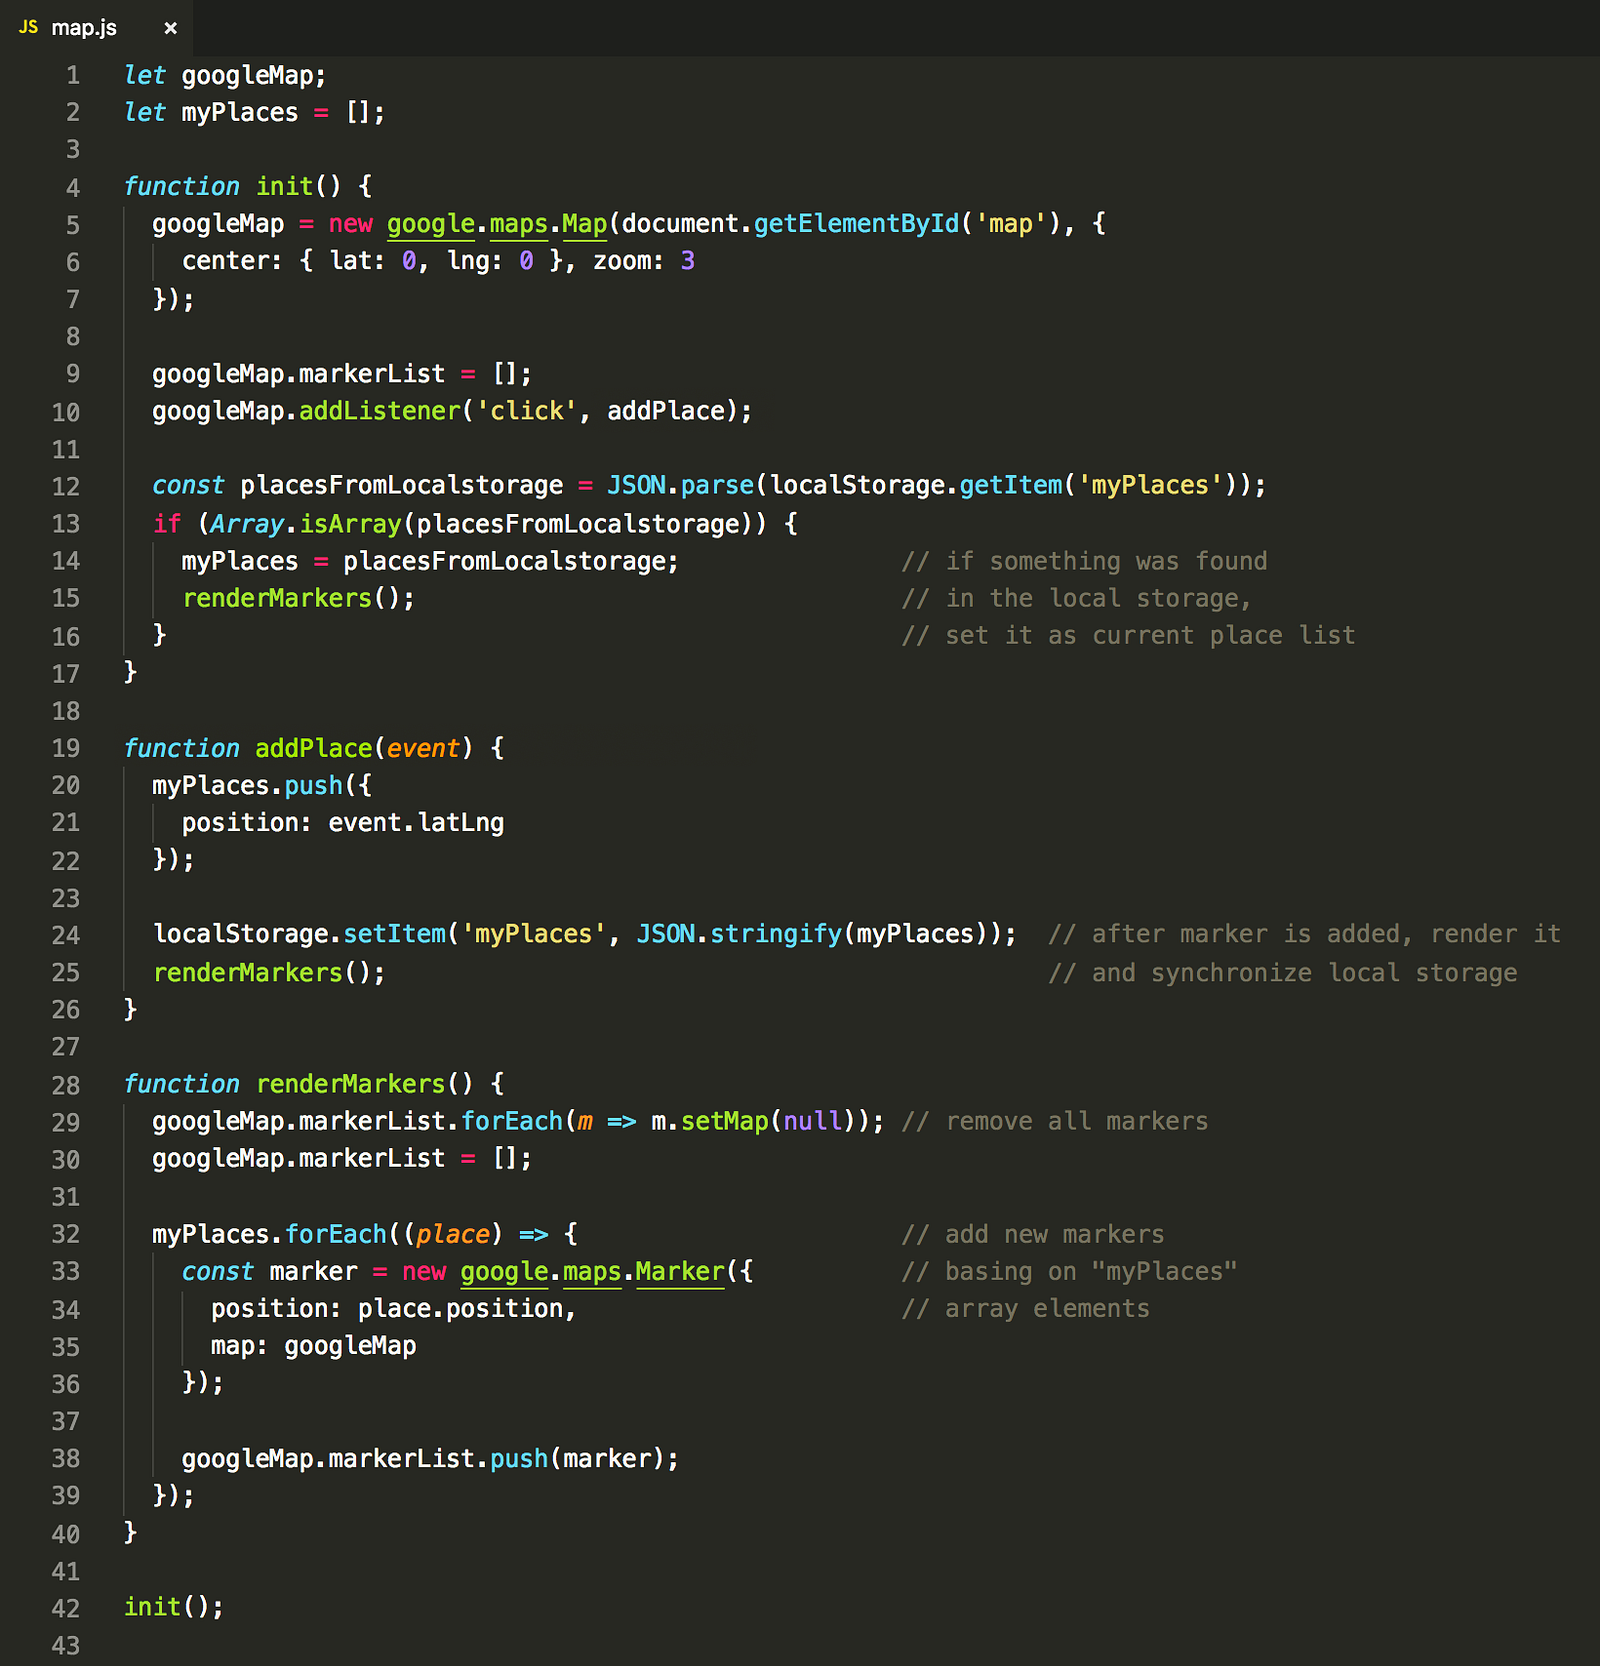Click 'getElementById' on line 5
Viewport: 1600px width, 1666px height.
pyautogui.click(x=856, y=224)
